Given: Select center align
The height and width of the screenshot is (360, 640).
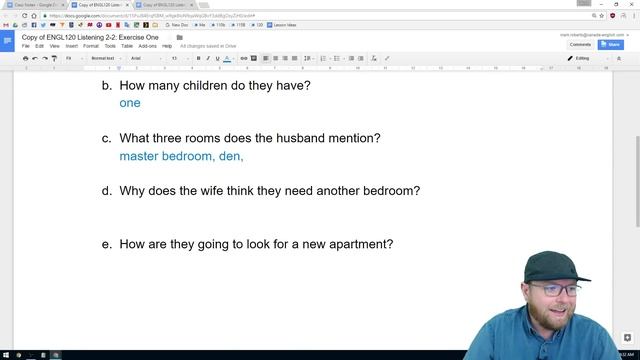Looking at the screenshot, I should [x=276, y=58].
